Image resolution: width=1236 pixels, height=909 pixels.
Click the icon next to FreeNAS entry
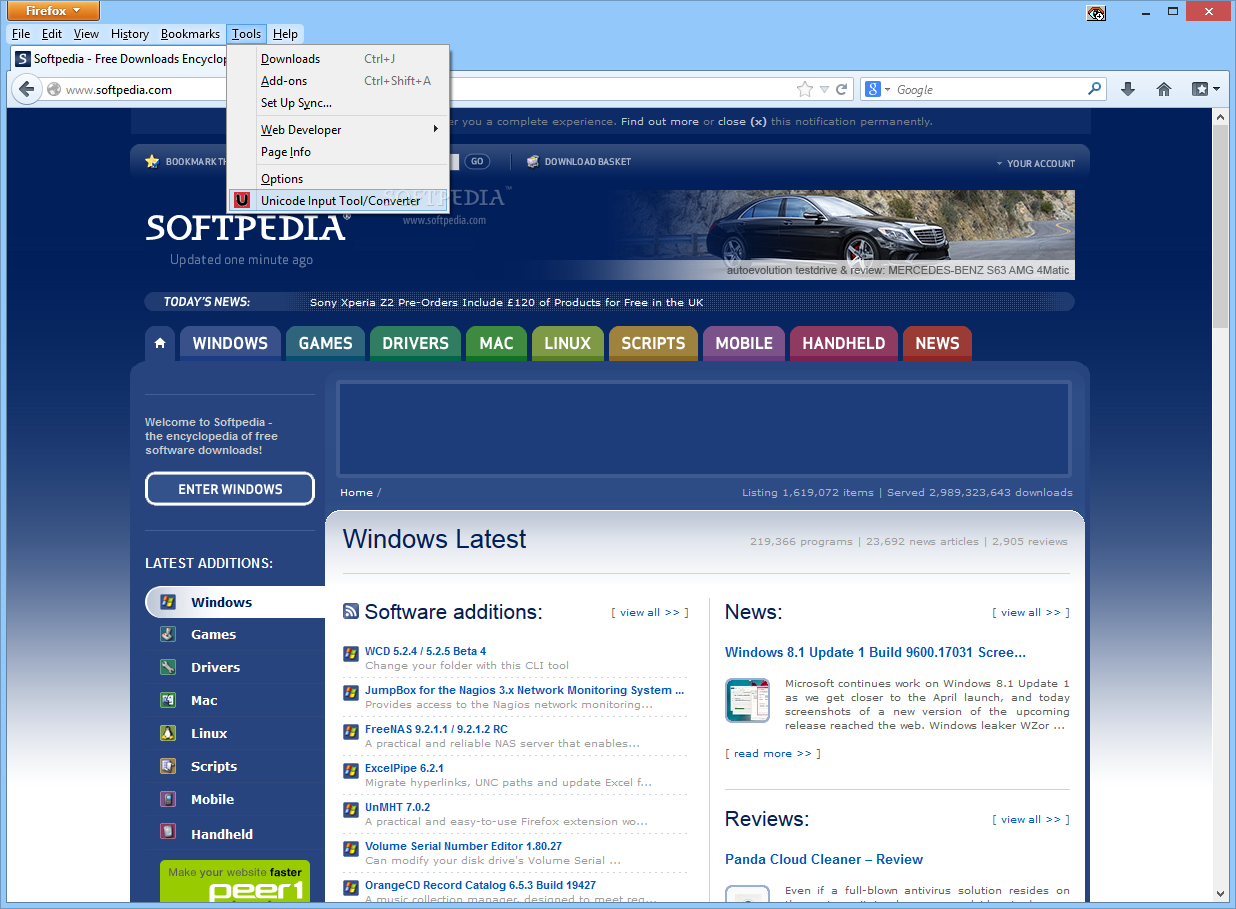click(x=351, y=732)
